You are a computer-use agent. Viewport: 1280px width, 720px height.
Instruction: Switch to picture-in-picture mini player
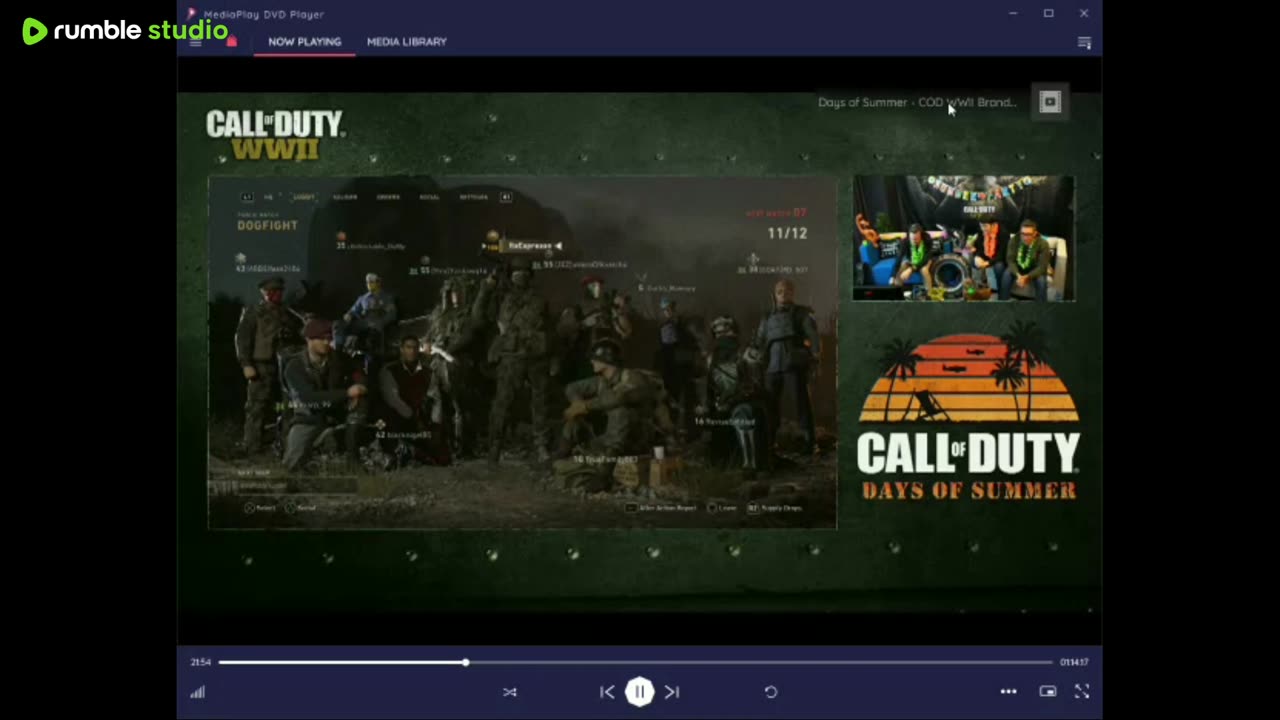[1048, 692]
